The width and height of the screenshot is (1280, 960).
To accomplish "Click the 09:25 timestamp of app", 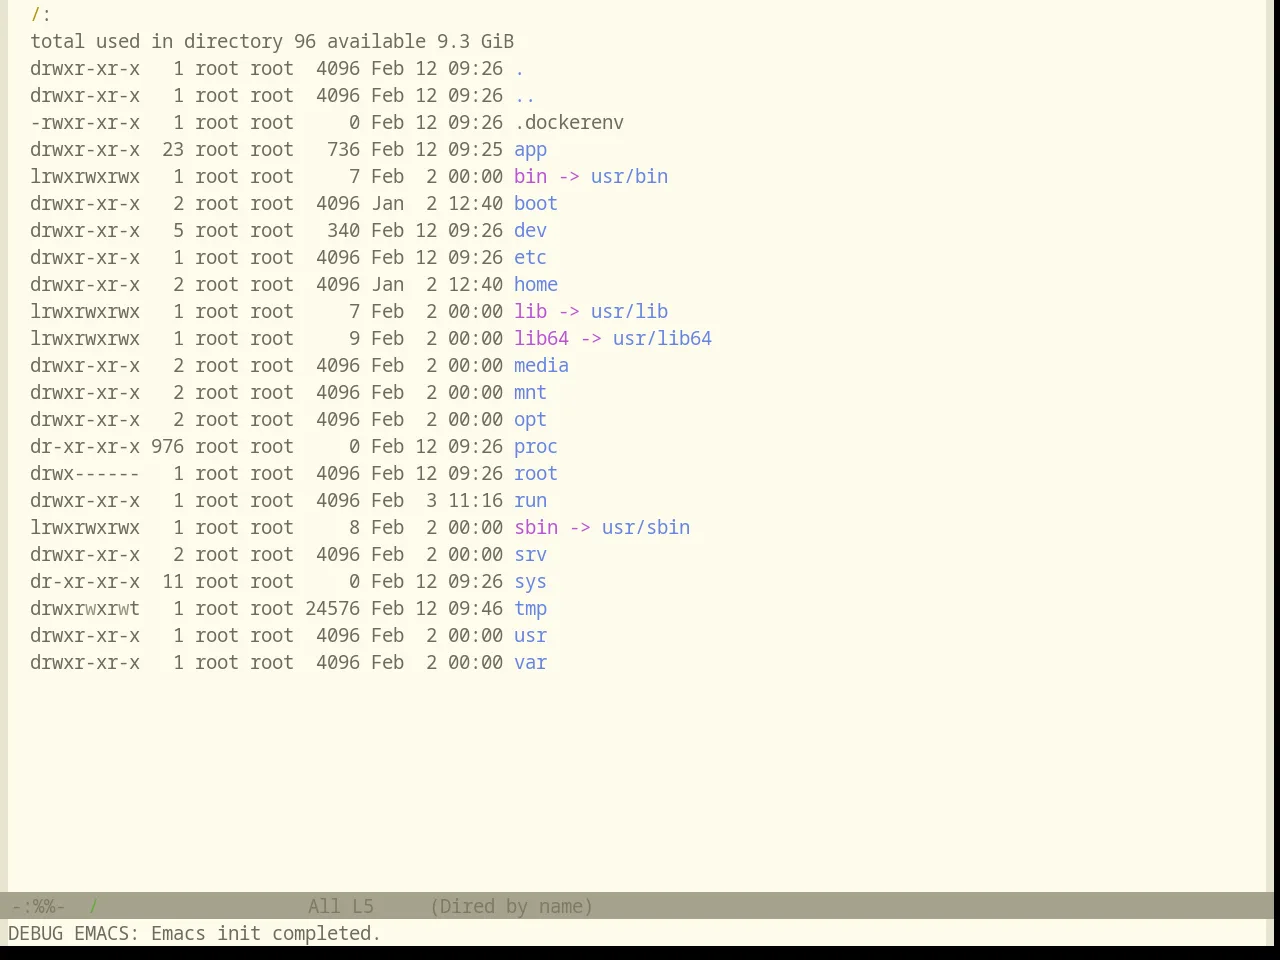I will pos(475,150).
